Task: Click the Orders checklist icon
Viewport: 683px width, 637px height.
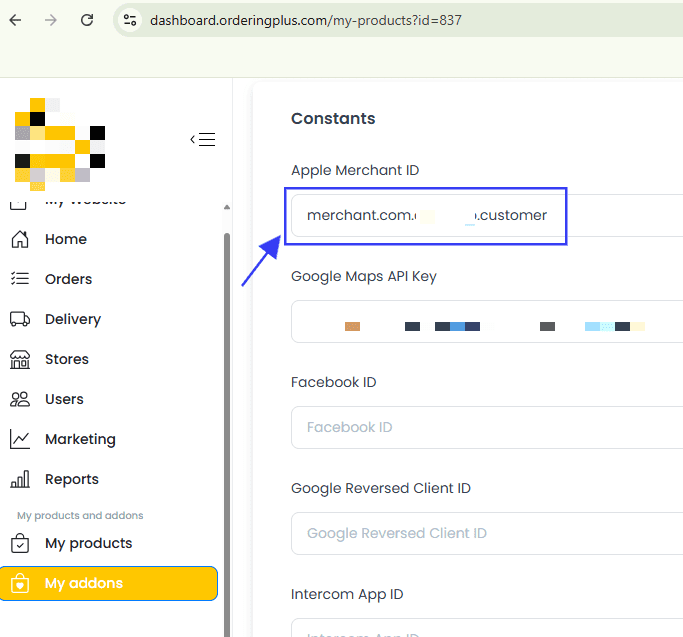Action: click(20, 279)
